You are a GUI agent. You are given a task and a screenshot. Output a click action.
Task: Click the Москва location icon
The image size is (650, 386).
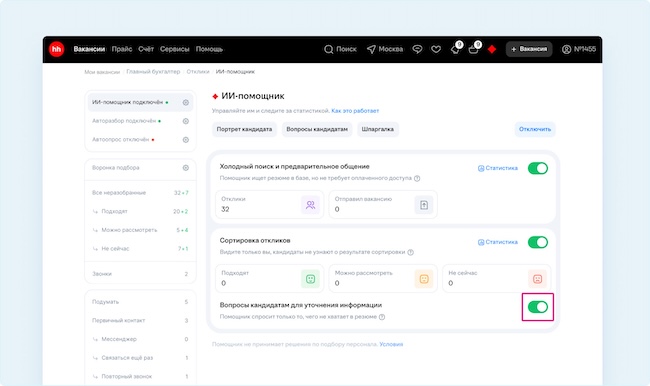pyautogui.click(x=371, y=49)
